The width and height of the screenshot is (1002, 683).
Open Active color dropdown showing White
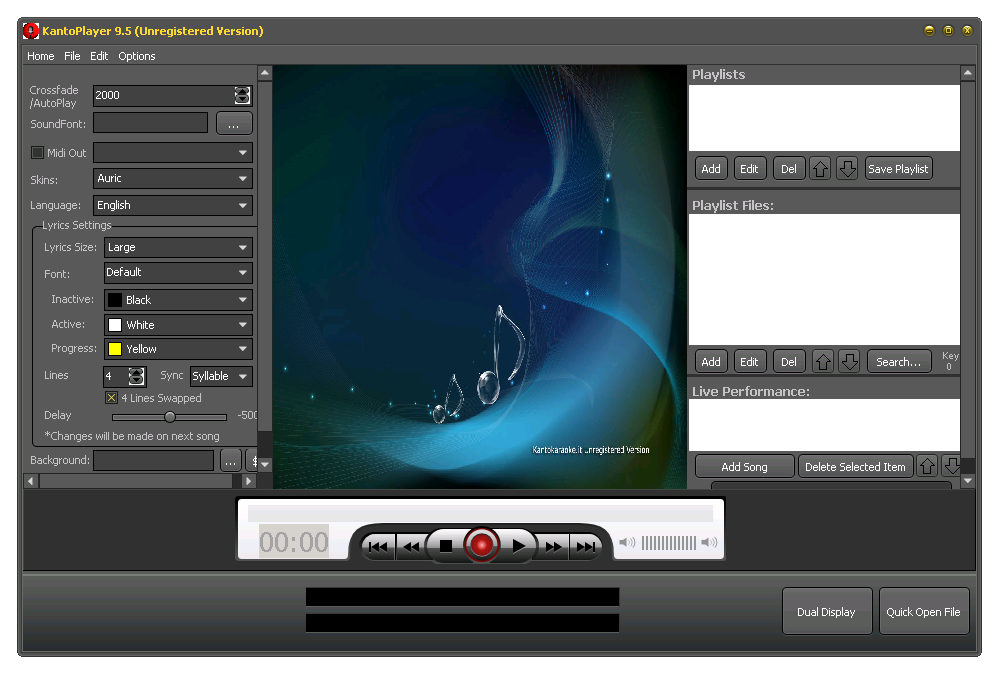(x=178, y=325)
